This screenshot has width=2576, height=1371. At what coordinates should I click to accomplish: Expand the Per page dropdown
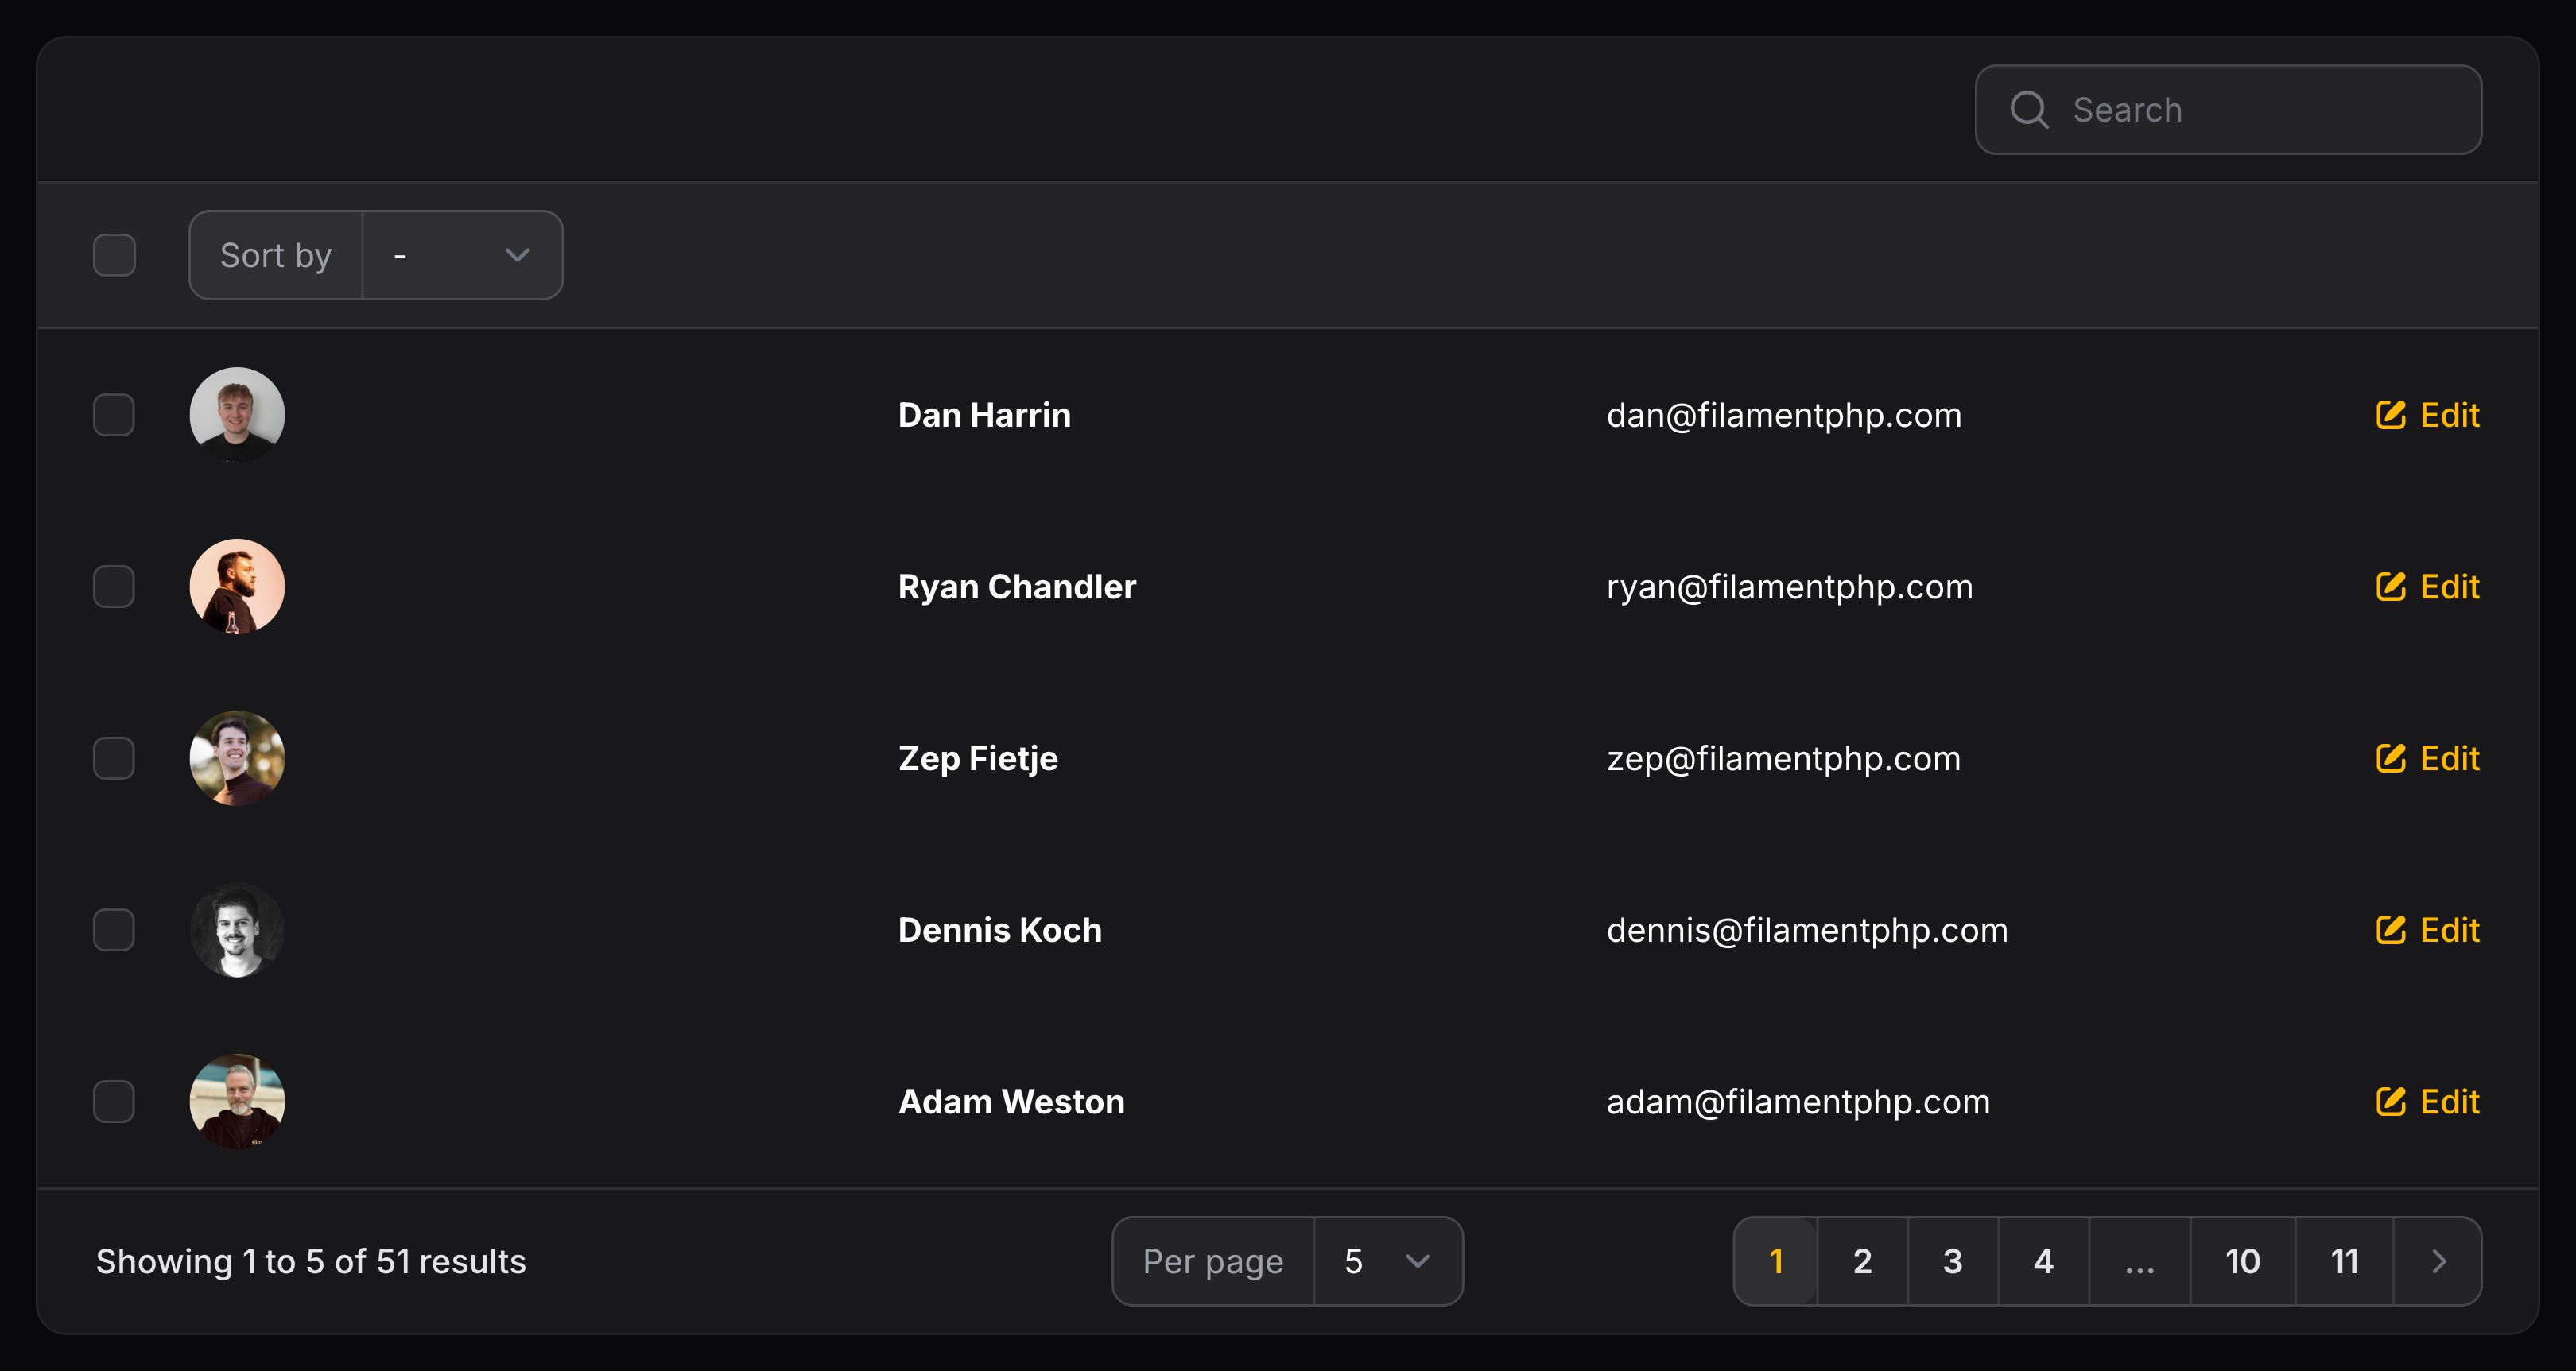click(1386, 1261)
